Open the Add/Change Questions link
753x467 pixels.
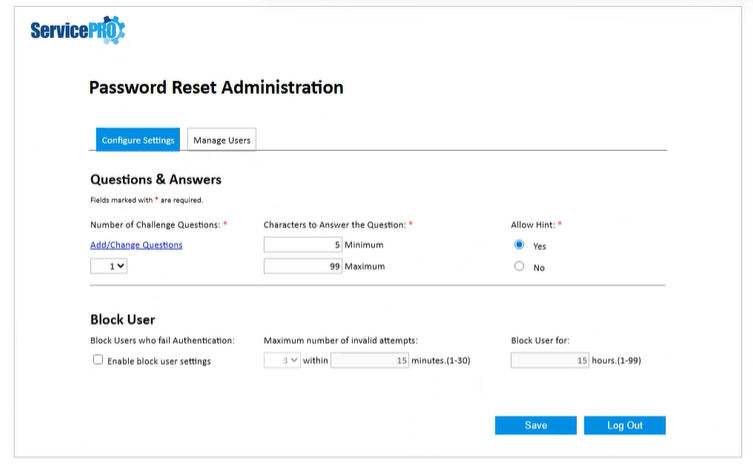coord(136,245)
